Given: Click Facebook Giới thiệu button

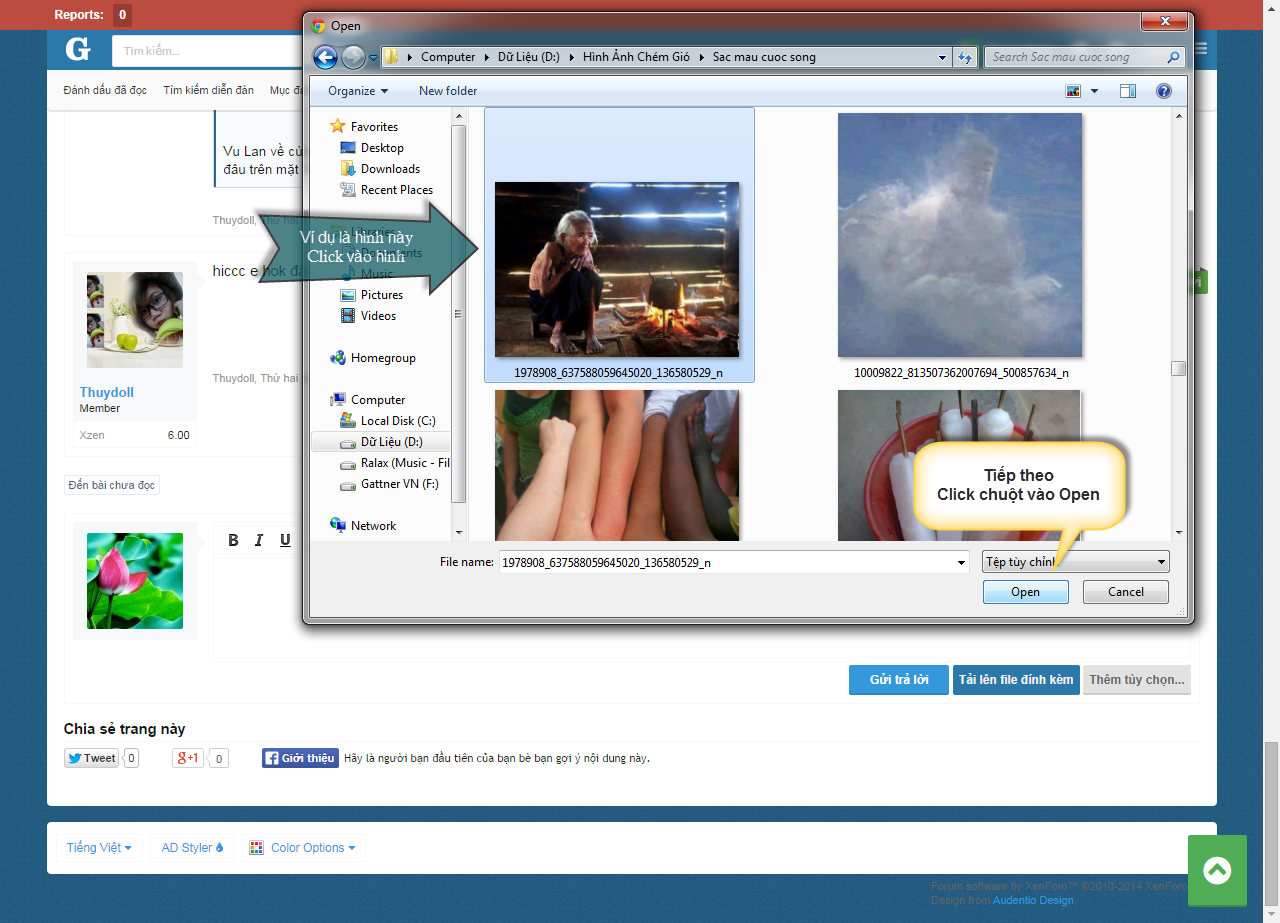Looking at the screenshot, I should (300, 758).
